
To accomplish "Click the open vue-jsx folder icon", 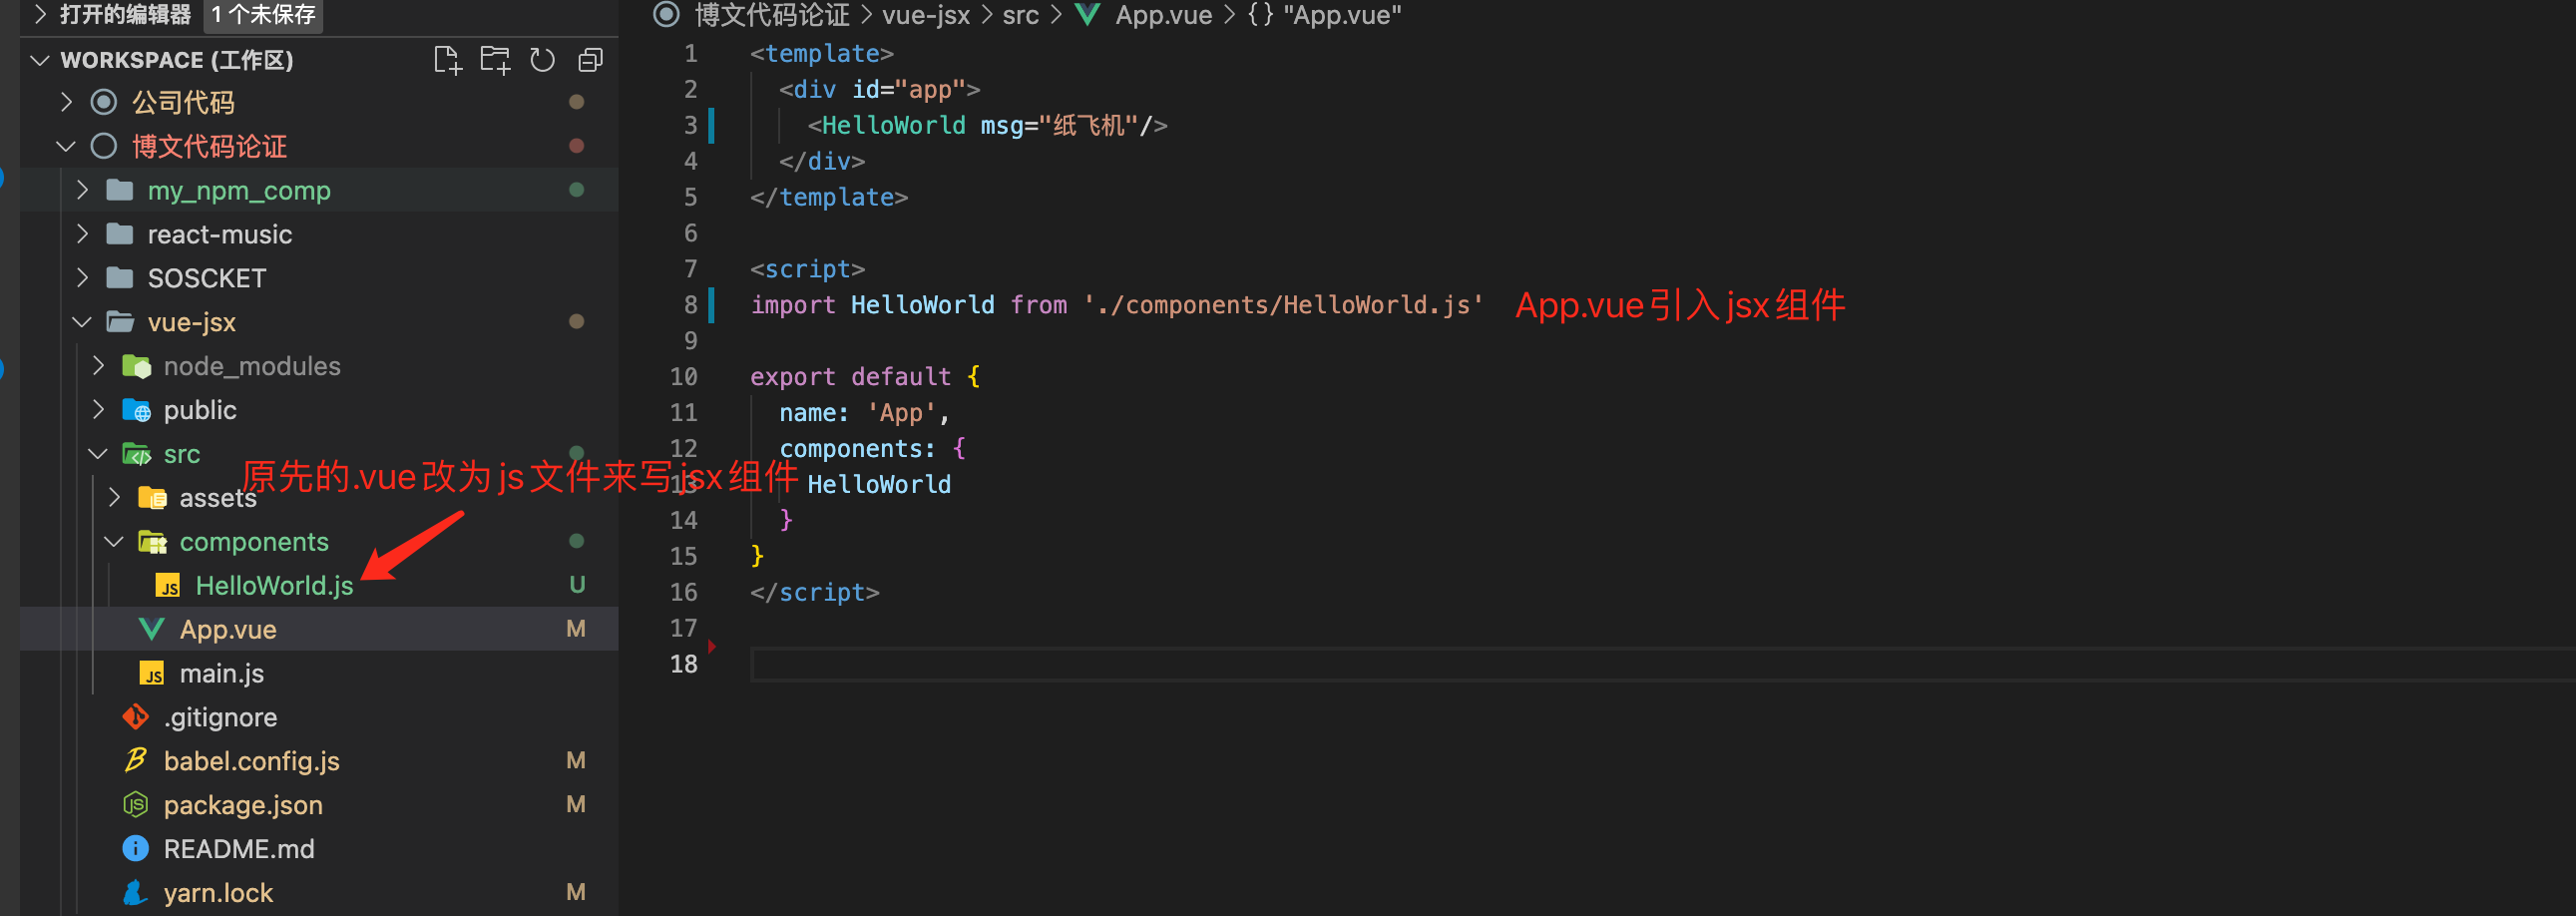I will [x=120, y=322].
